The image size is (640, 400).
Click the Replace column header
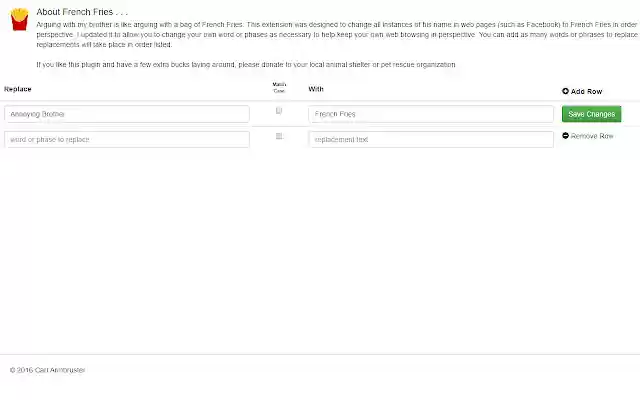(18, 89)
